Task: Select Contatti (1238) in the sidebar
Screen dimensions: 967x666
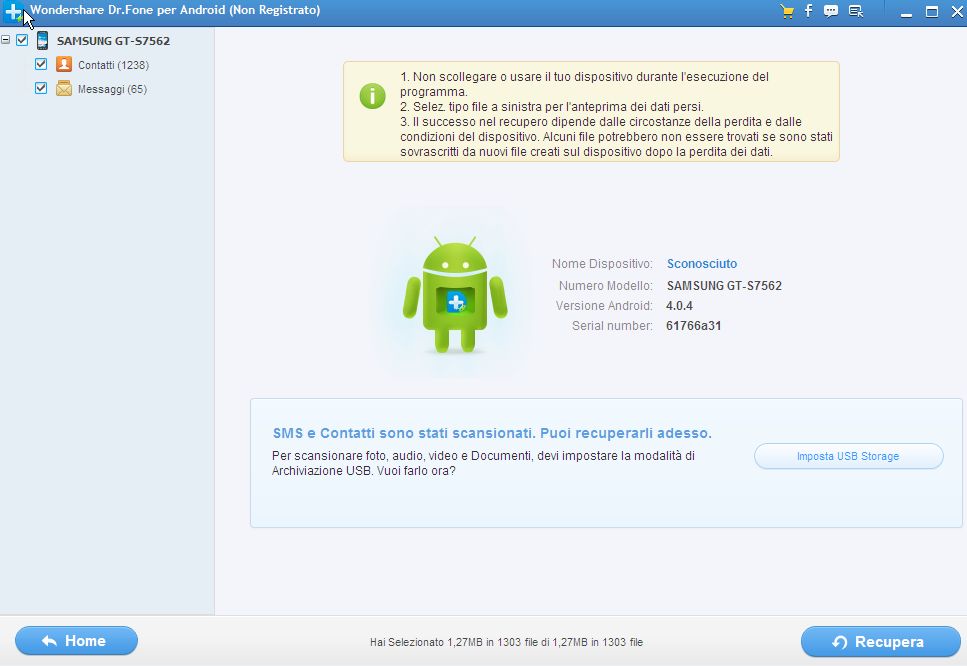Action: pyautogui.click(x=113, y=65)
